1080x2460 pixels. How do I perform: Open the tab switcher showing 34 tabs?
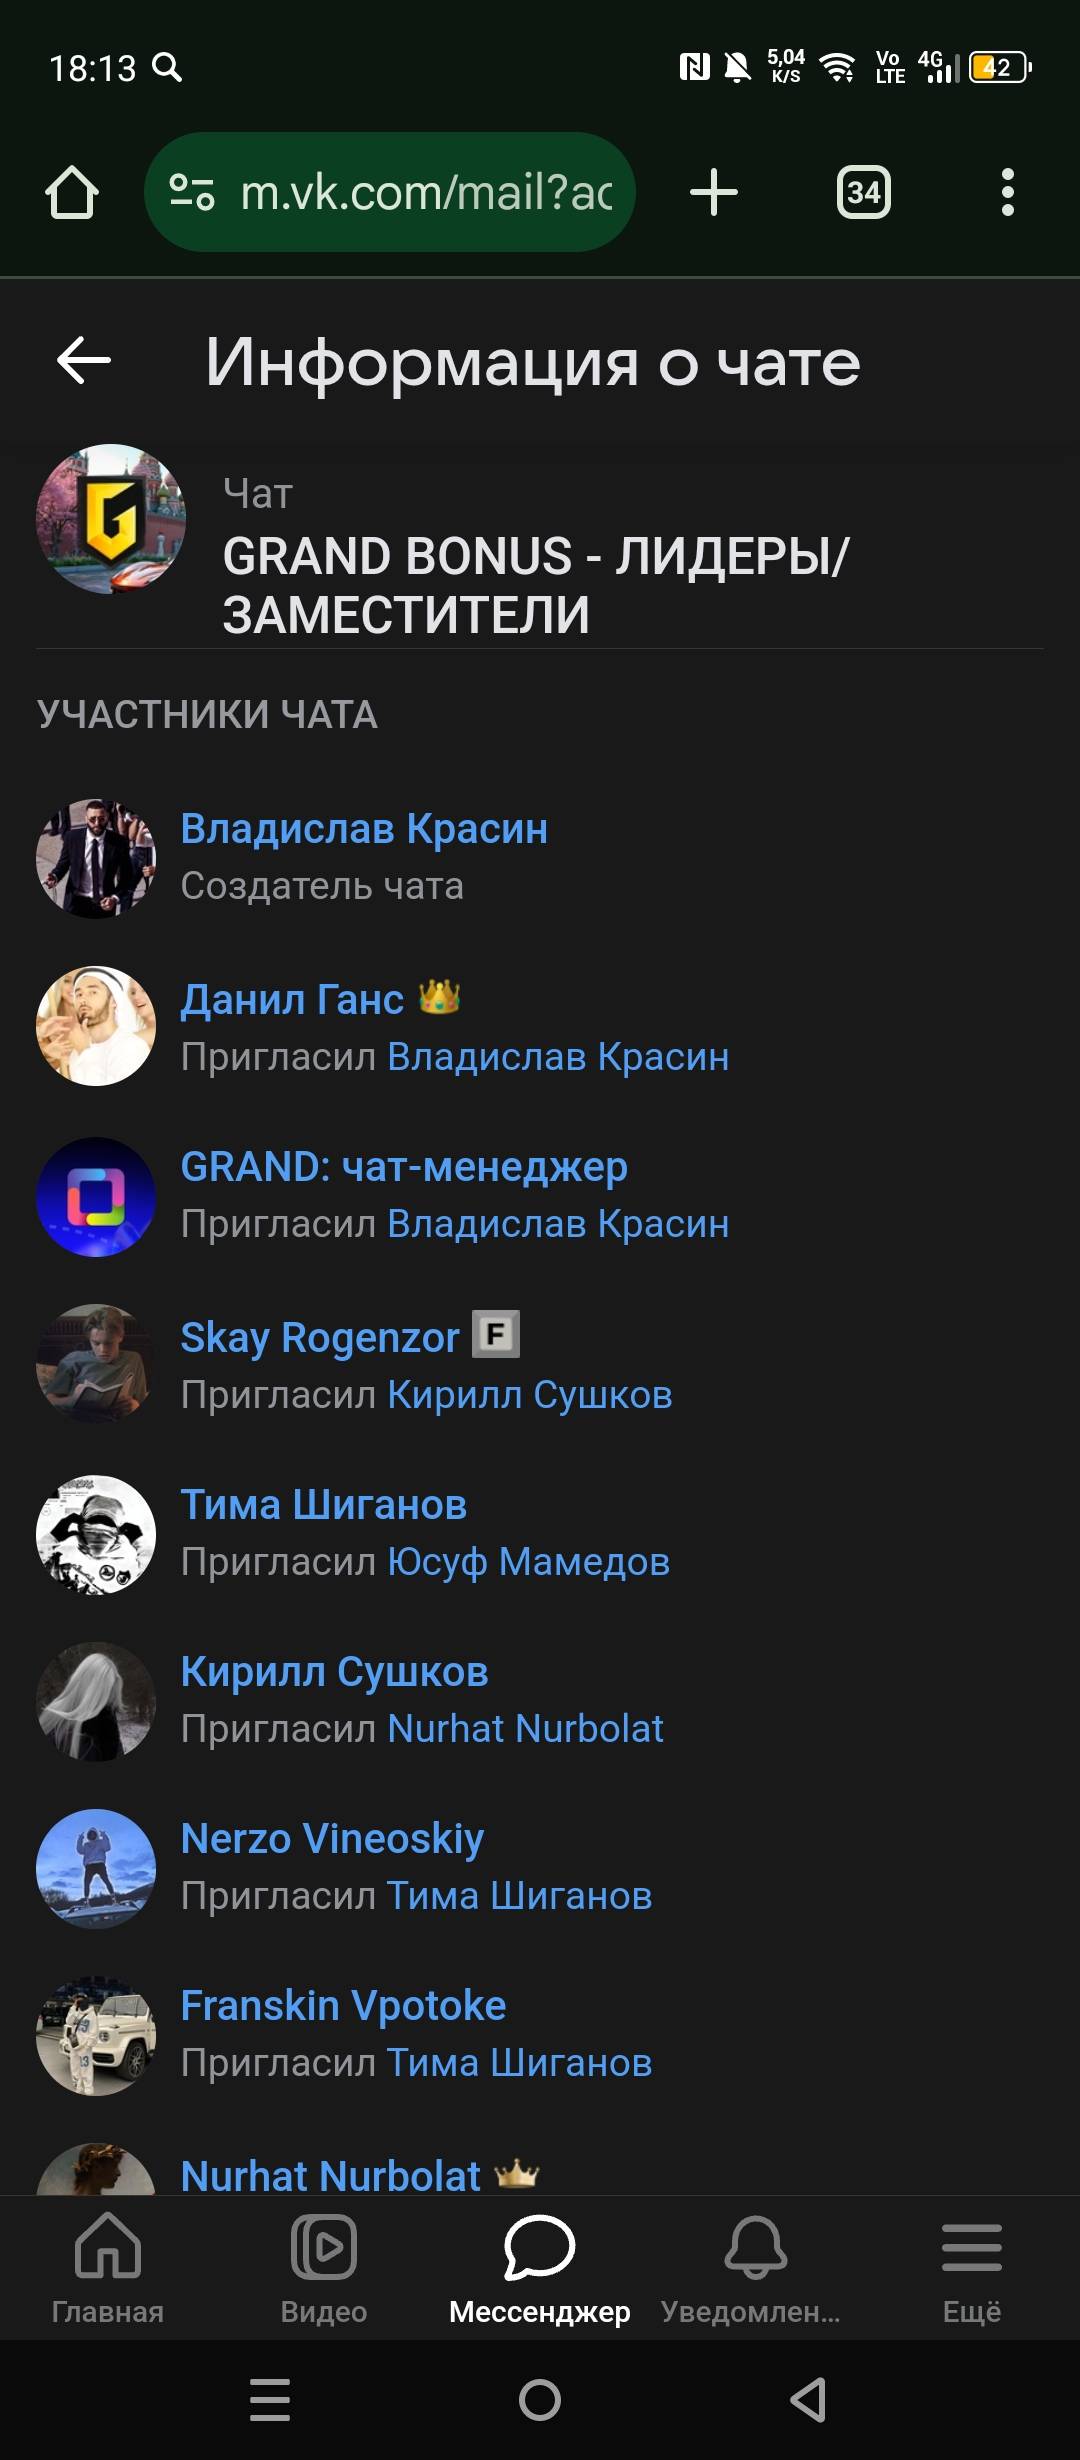[864, 192]
